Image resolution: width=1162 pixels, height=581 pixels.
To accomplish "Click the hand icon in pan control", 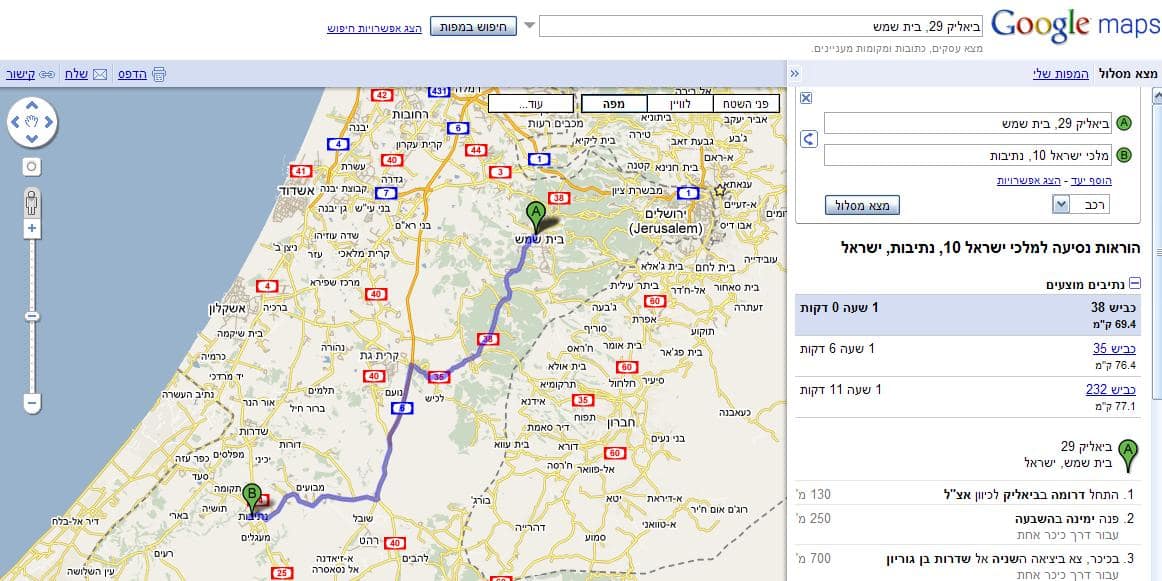I will click(31, 121).
